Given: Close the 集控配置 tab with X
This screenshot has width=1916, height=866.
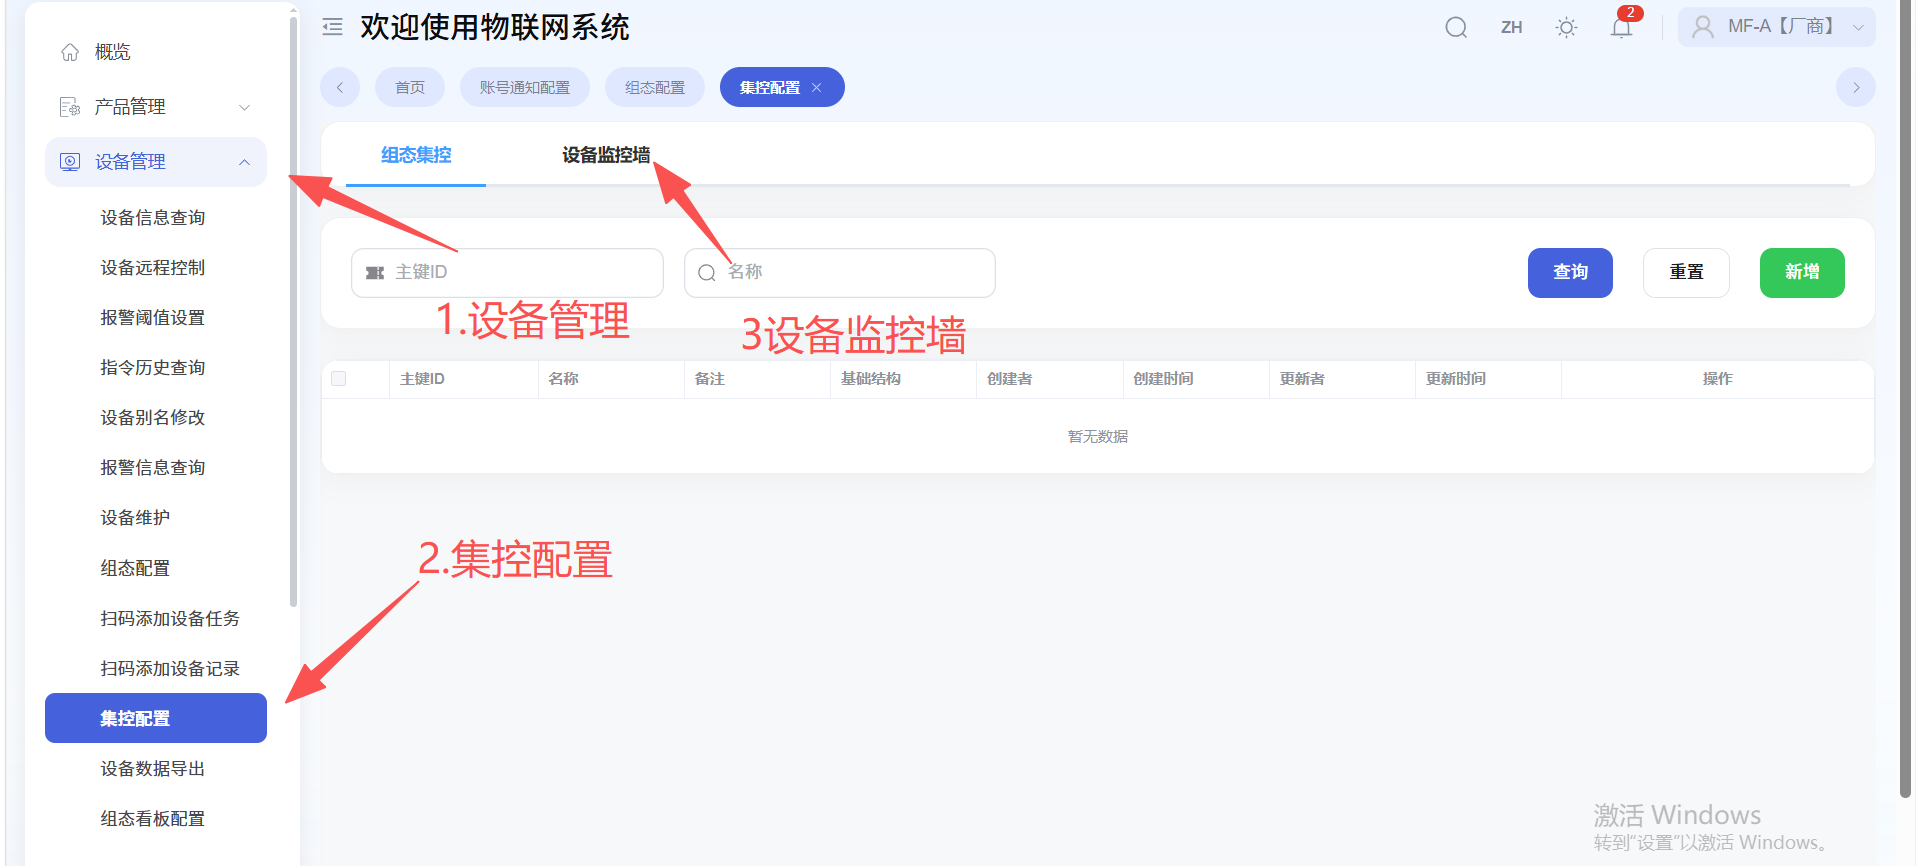Looking at the screenshot, I should (817, 87).
